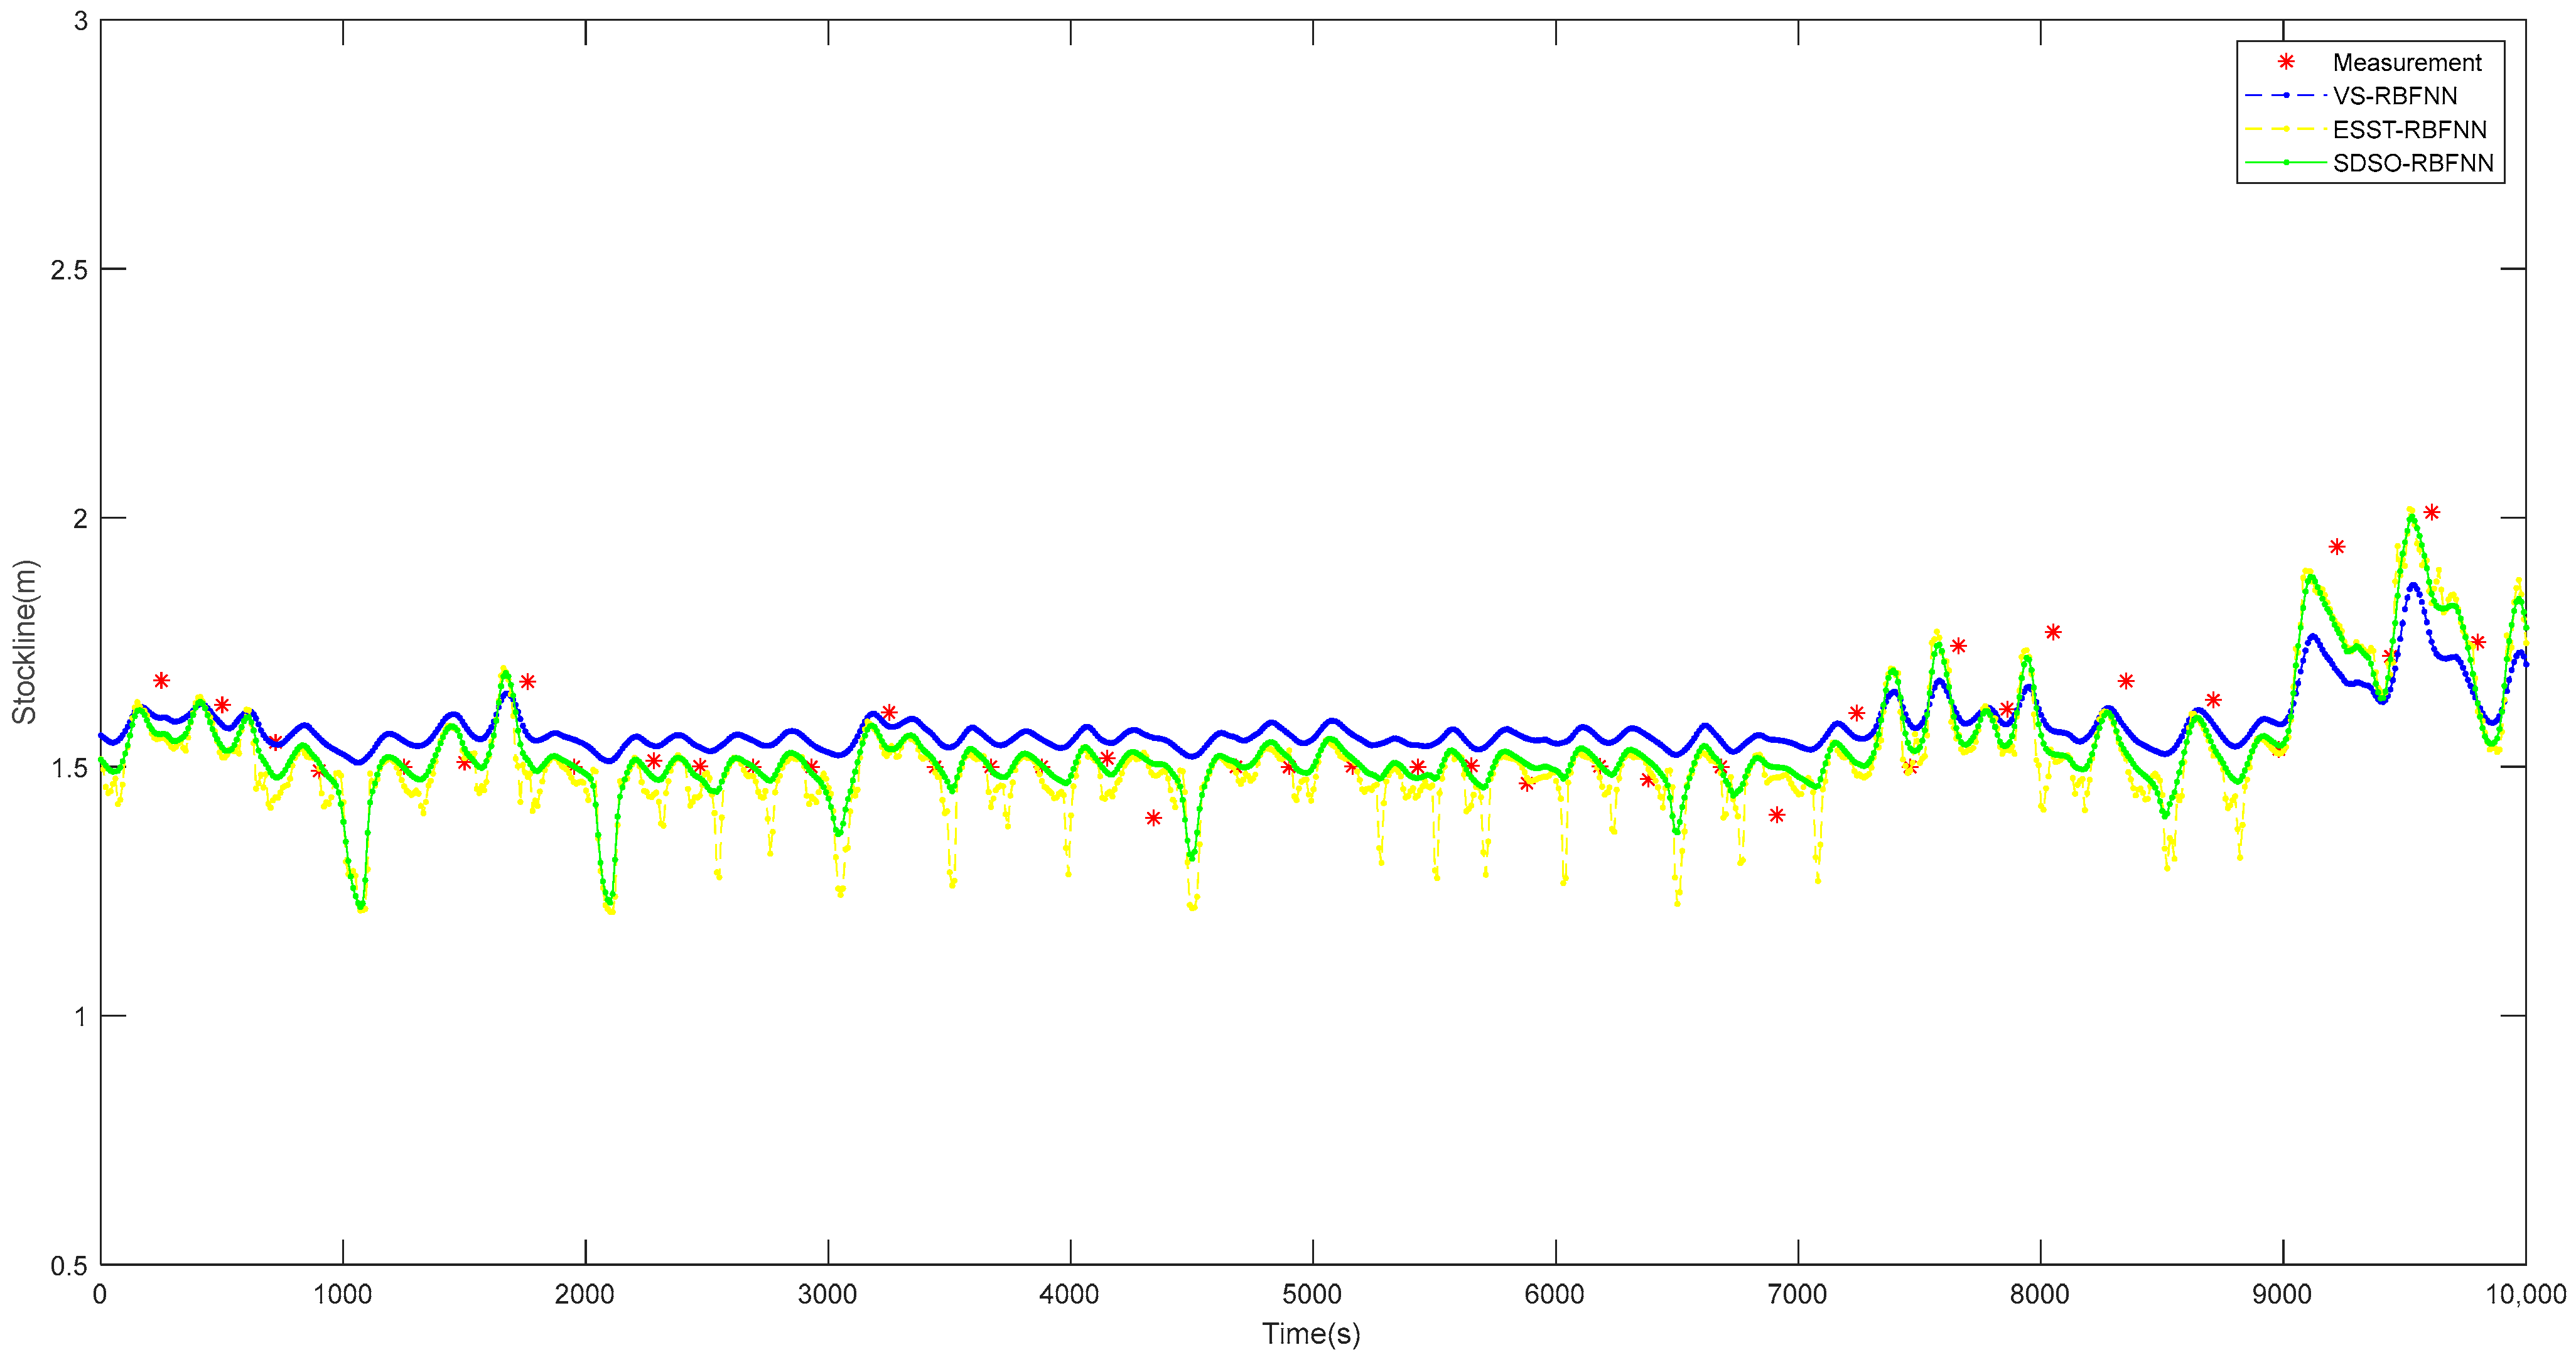This screenshot has width=2576, height=1362.
Task: Select the VS-RBFNN legend label
Action: point(2394,96)
